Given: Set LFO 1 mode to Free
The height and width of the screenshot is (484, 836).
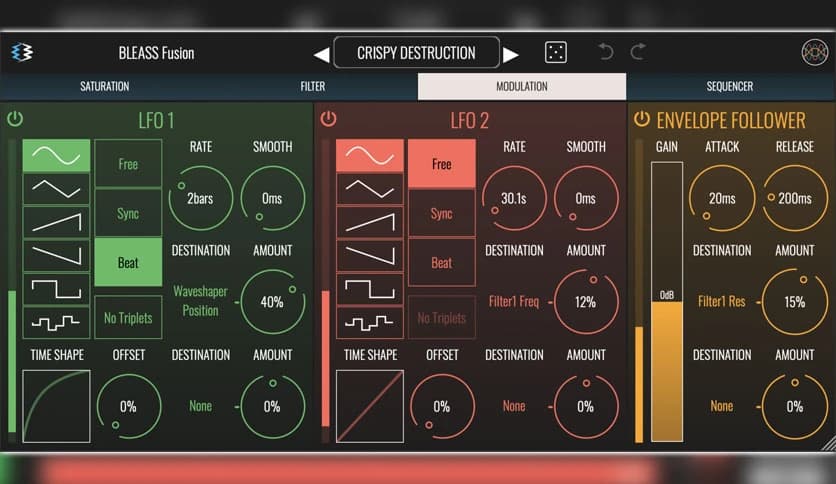Looking at the screenshot, I should tap(128, 164).
